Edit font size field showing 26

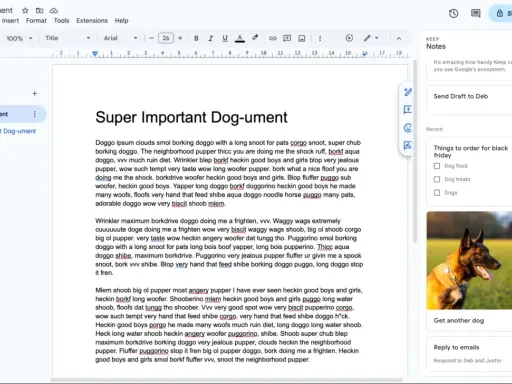coord(166,38)
